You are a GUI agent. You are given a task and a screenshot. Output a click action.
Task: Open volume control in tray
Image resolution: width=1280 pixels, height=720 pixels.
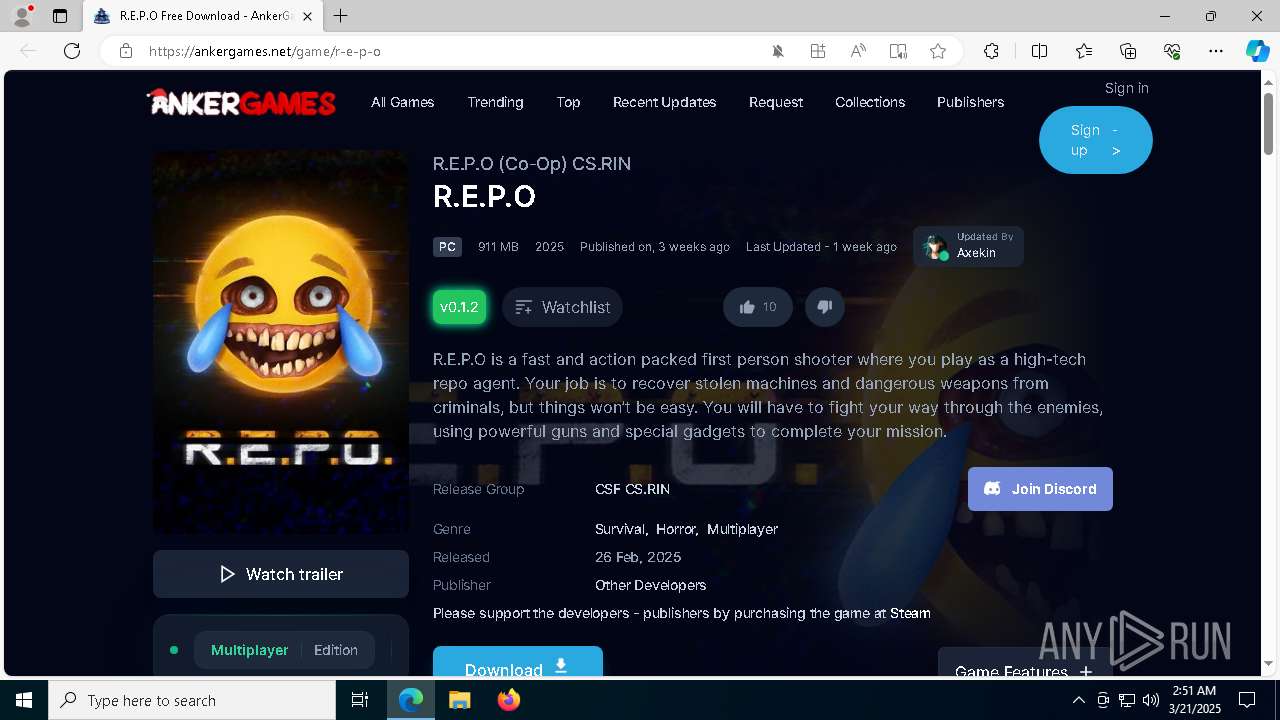coord(1151,700)
